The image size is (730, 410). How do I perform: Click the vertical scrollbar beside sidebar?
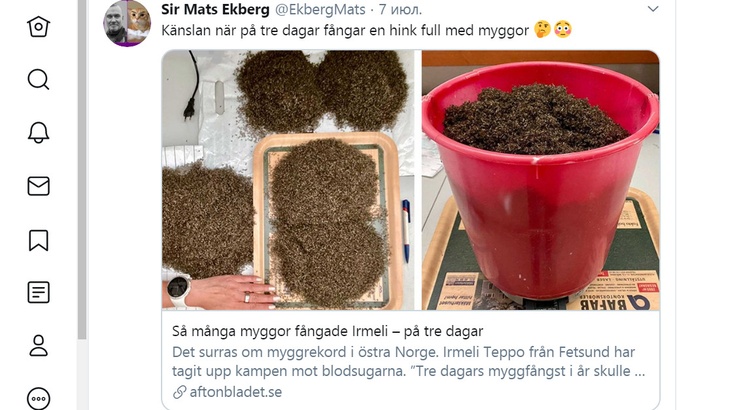point(82,170)
